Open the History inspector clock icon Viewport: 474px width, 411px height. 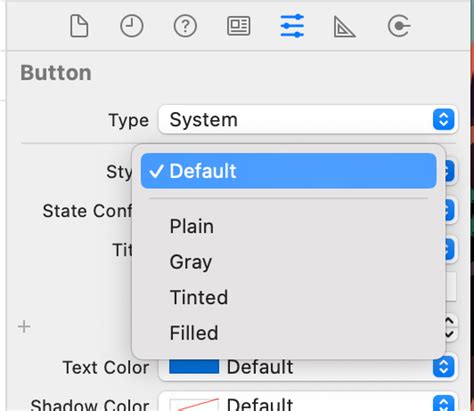[132, 26]
